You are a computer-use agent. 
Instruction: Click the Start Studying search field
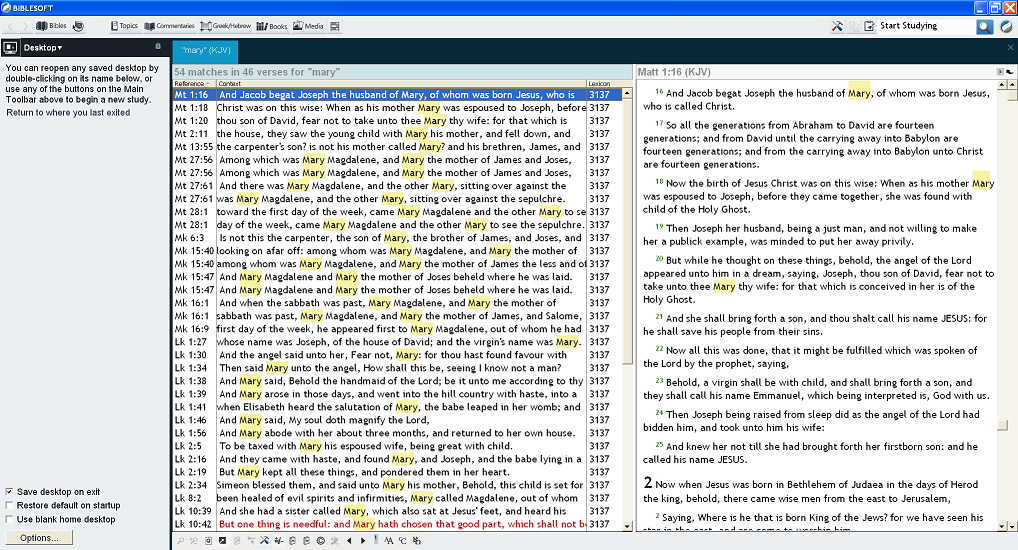[926, 26]
